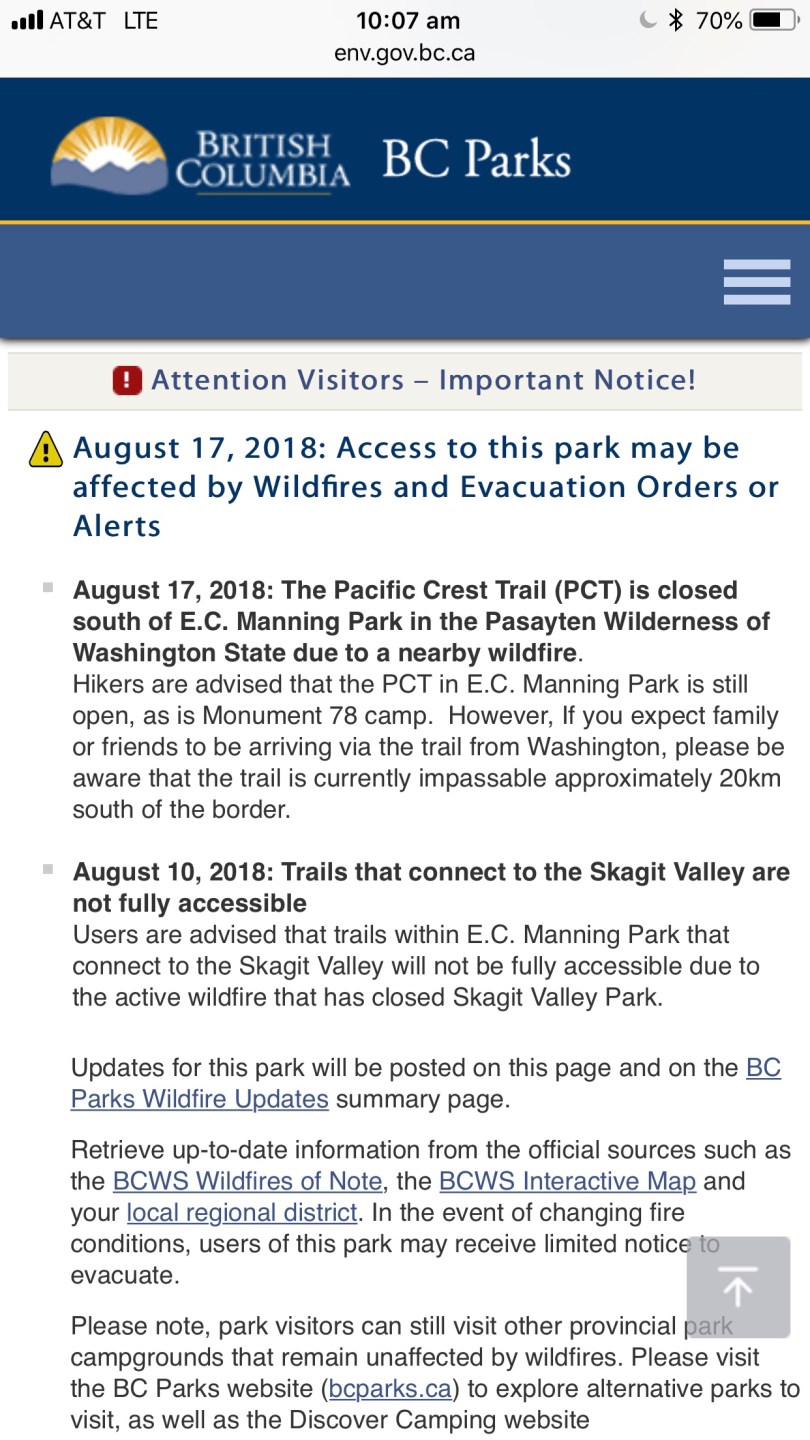
Task: Open the local regional district link
Action: click(241, 1213)
